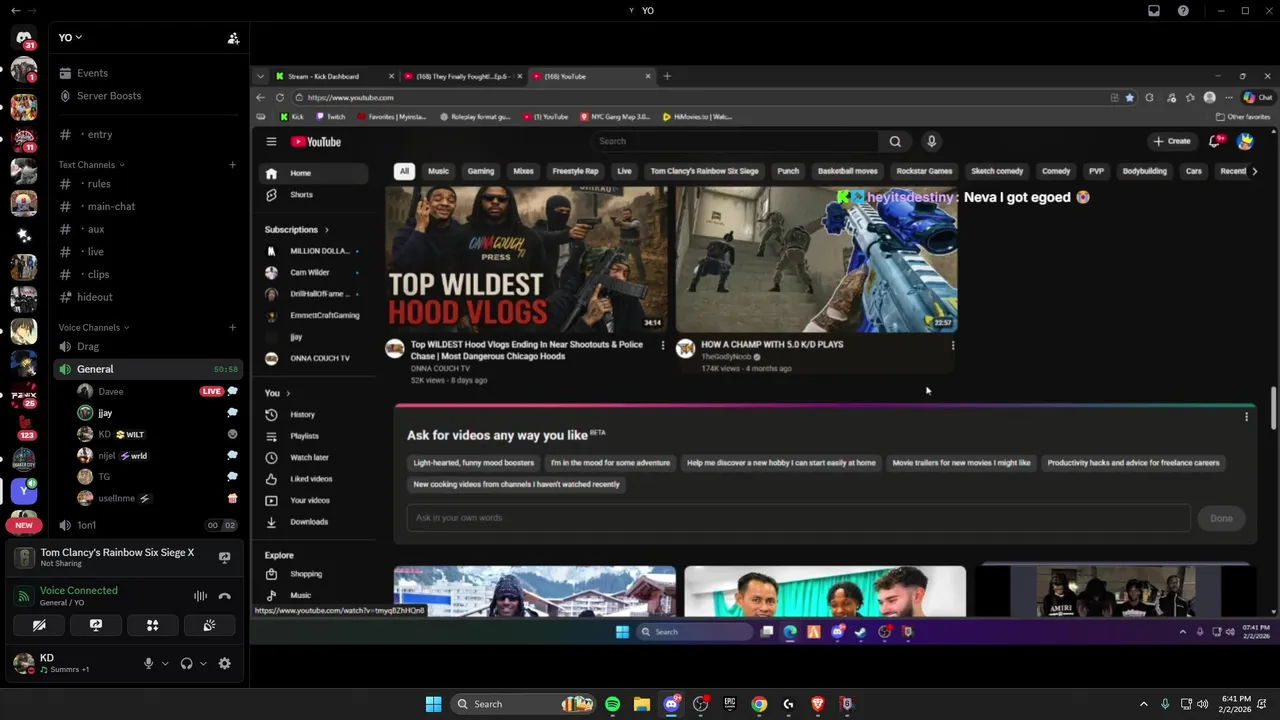Click the YouTube Create button
Screen dimensions: 1280x720
tap(1172, 141)
